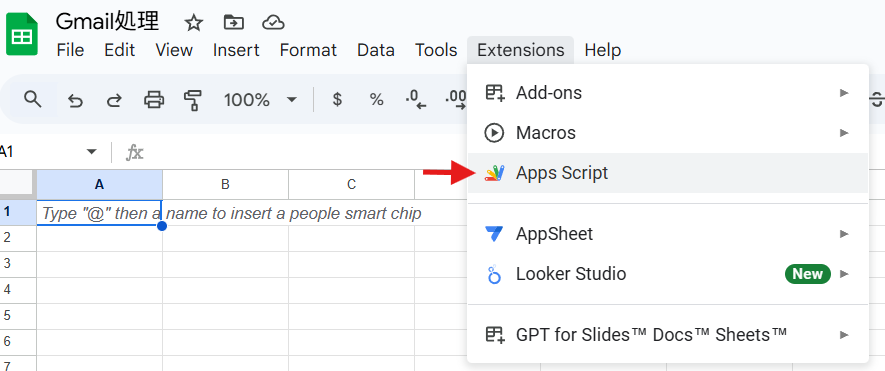The height and width of the screenshot is (371, 885).
Task: Click the fx formula icon
Action: (x=134, y=152)
